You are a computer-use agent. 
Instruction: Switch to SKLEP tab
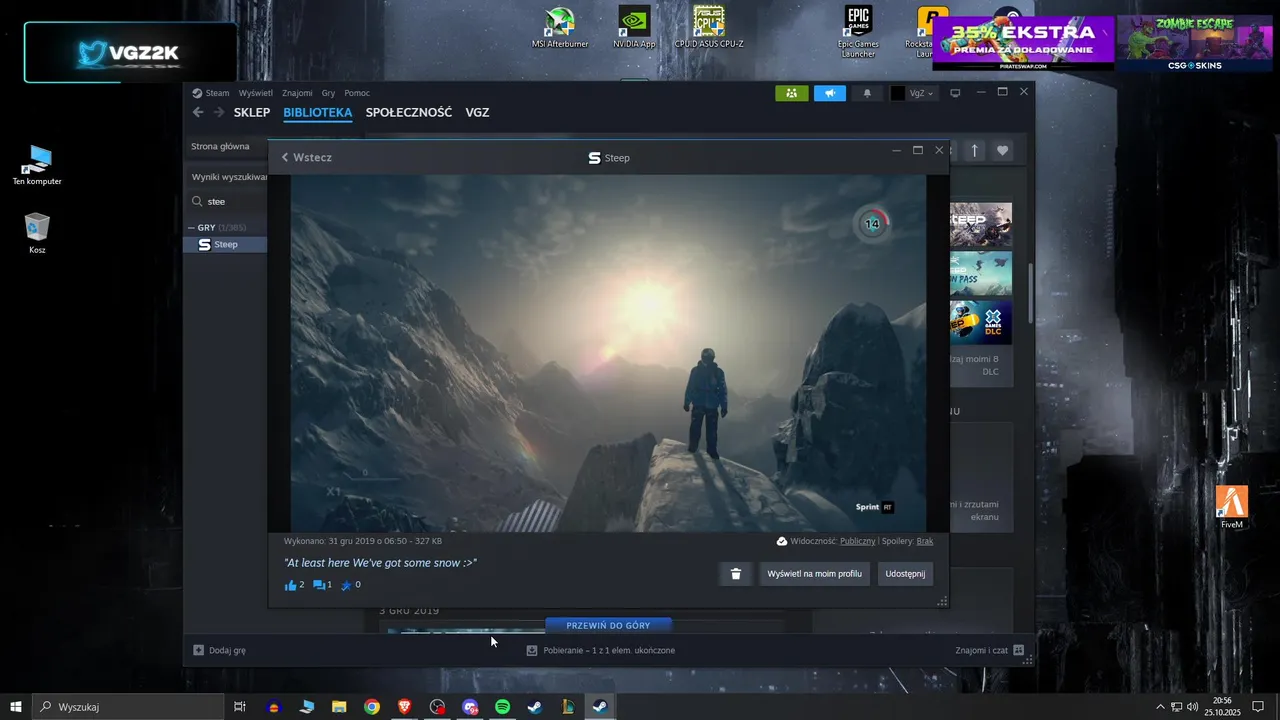[x=252, y=113]
